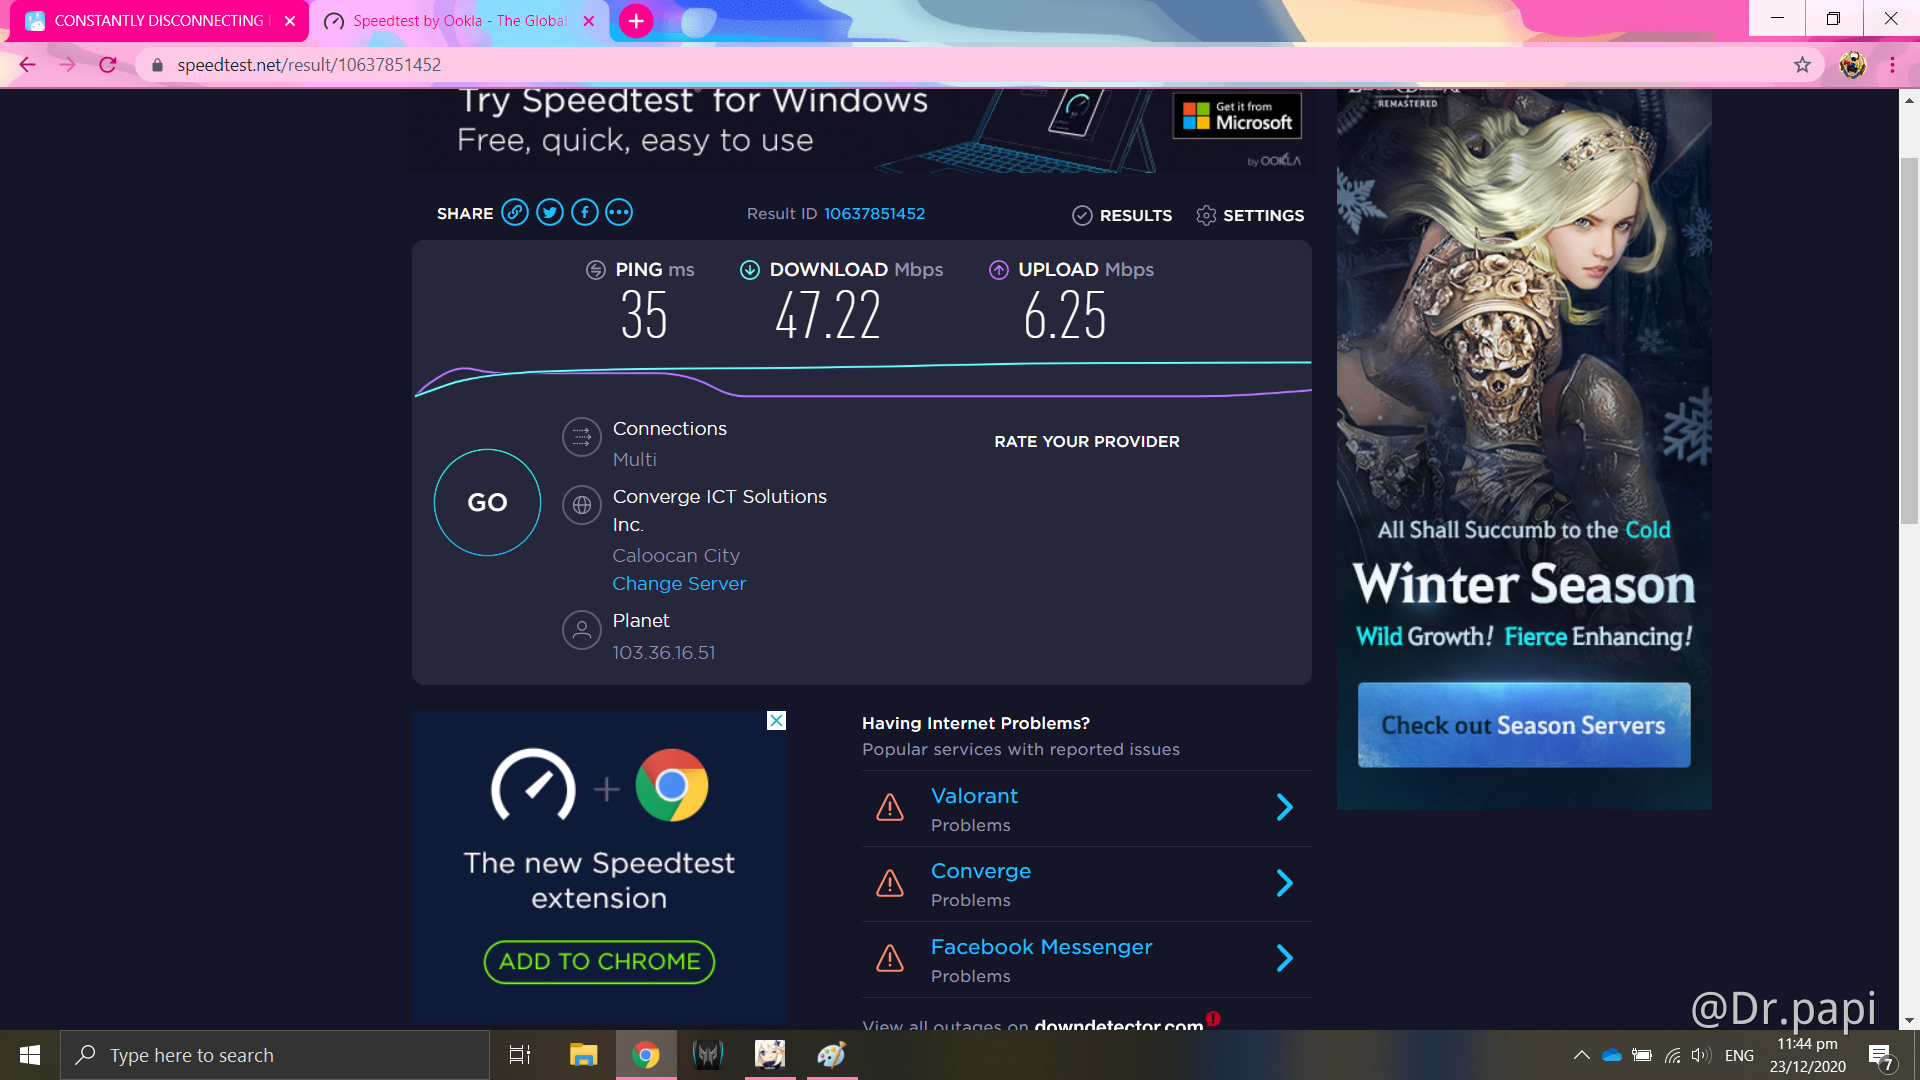Expand the more share options menu
1920x1080 pixels.
[617, 212]
